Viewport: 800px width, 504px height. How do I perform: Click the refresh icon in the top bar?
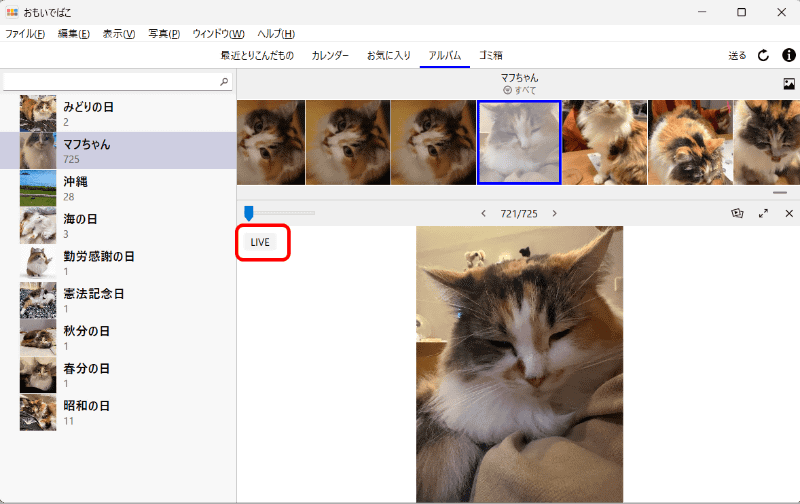pyautogui.click(x=763, y=55)
